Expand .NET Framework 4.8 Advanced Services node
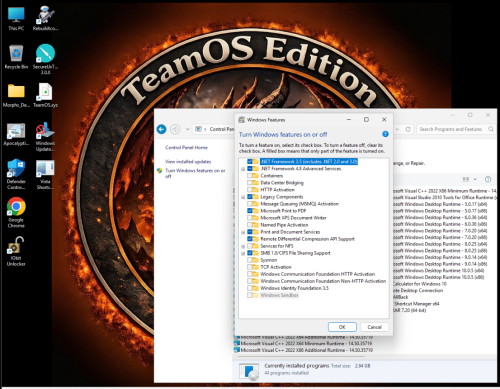The width and height of the screenshot is (500, 389). 243,169
